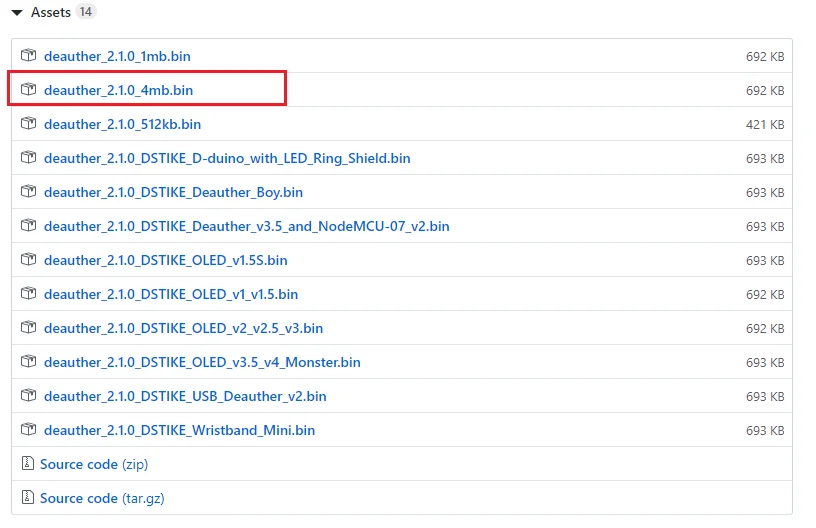Click package icon beside D-duino_with_LED_Ring_Shield.bin
Image resolution: width=816 pixels, height=528 pixels.
click(29, 157)
